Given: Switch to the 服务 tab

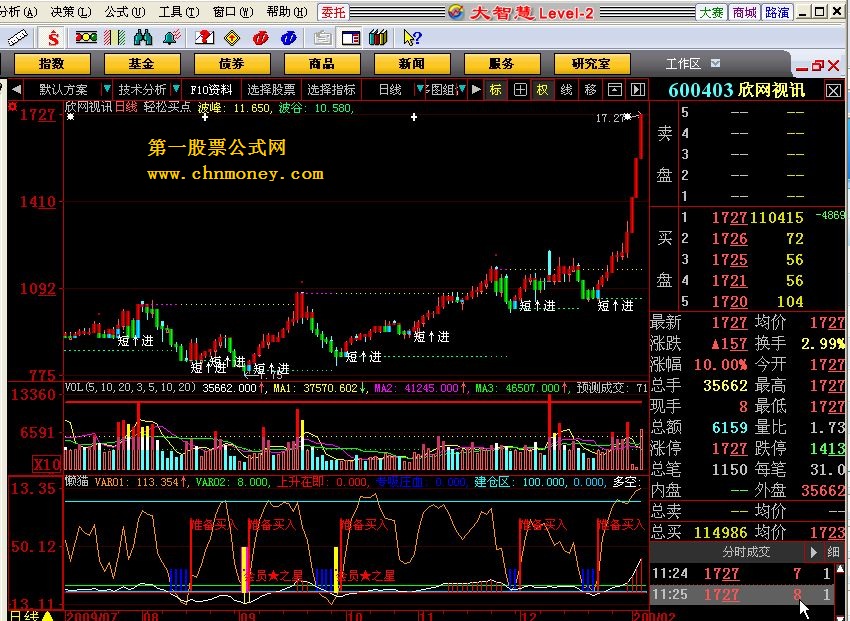Looking at the screenshot, I should (x=502, y=64).
